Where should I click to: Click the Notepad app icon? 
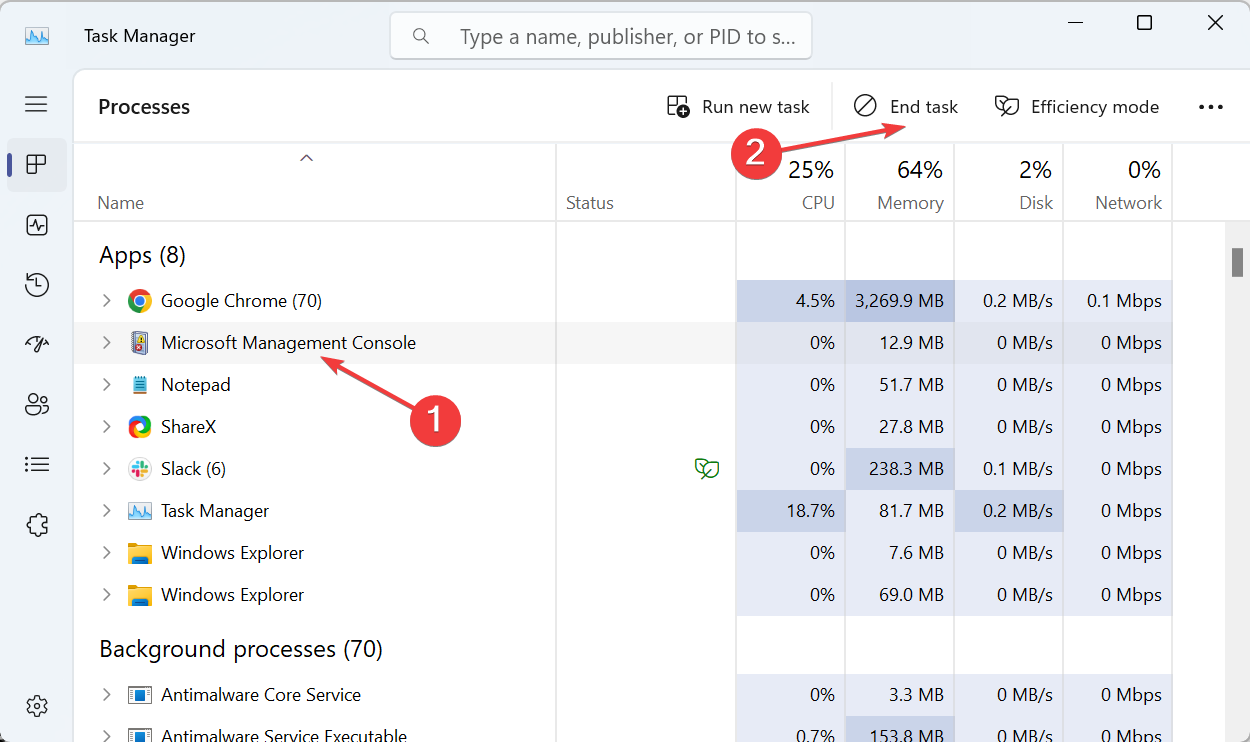(140, 385)
